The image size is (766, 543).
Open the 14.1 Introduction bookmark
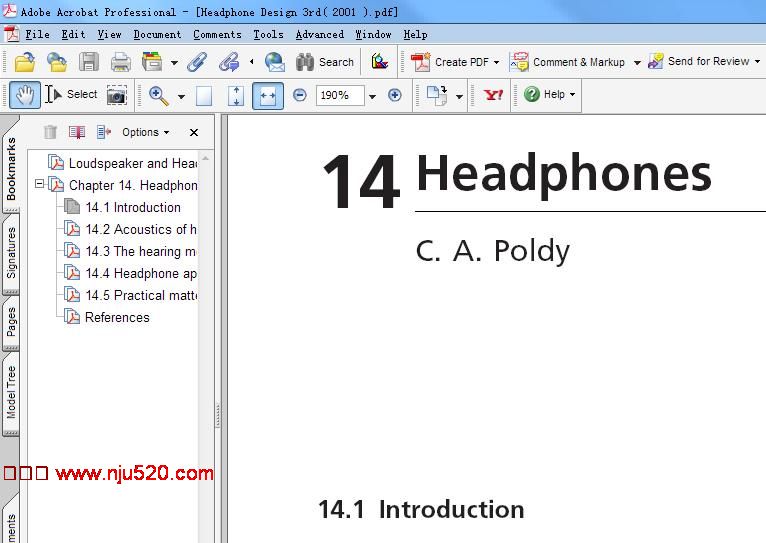pyautogui.click(x=132, y=207)
